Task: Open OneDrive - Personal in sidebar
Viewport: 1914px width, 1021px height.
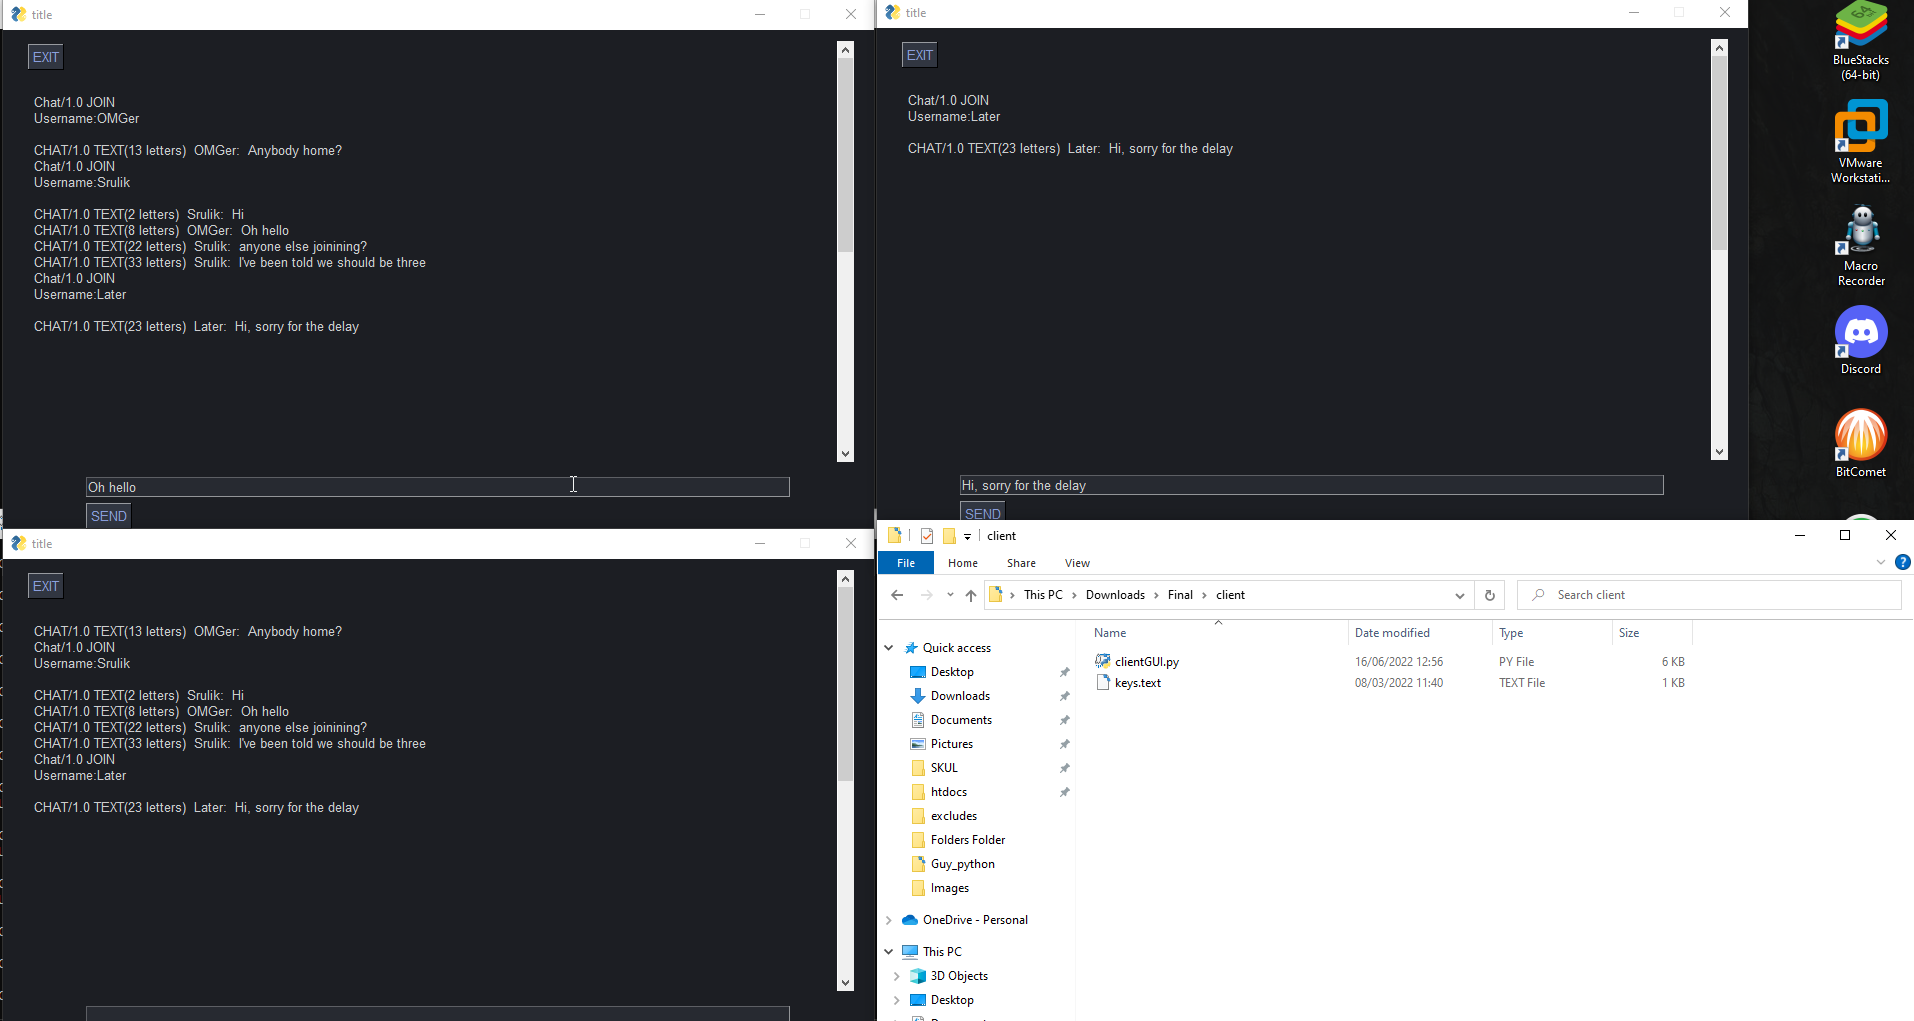Action: point(974,920)
